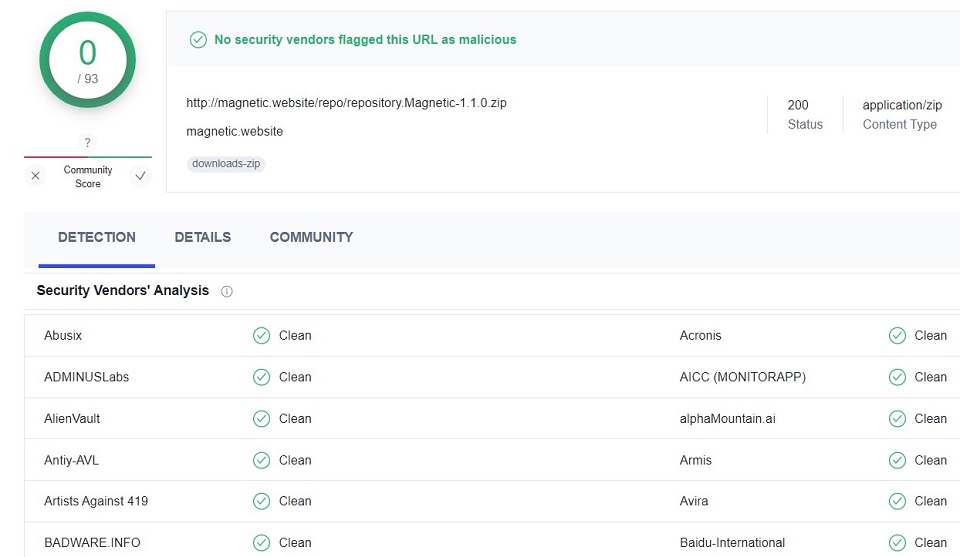Image resolution: width=960 pixels, height=557 pixels.
Task: Click the Antiy-AVL vendor name
Action: point(71,460)
